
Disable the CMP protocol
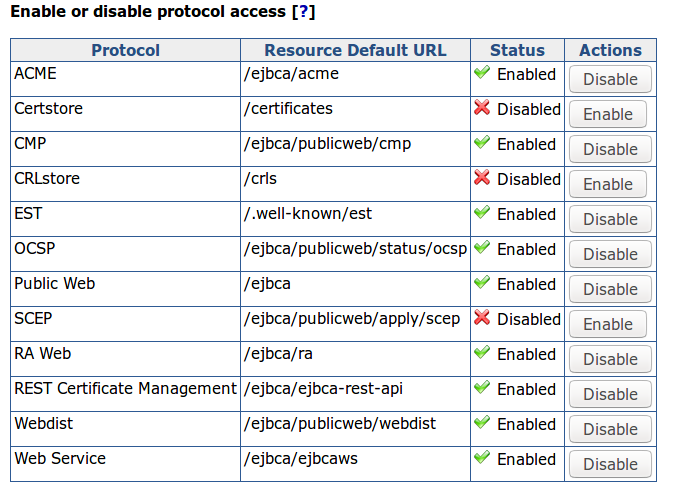point(610,149)
